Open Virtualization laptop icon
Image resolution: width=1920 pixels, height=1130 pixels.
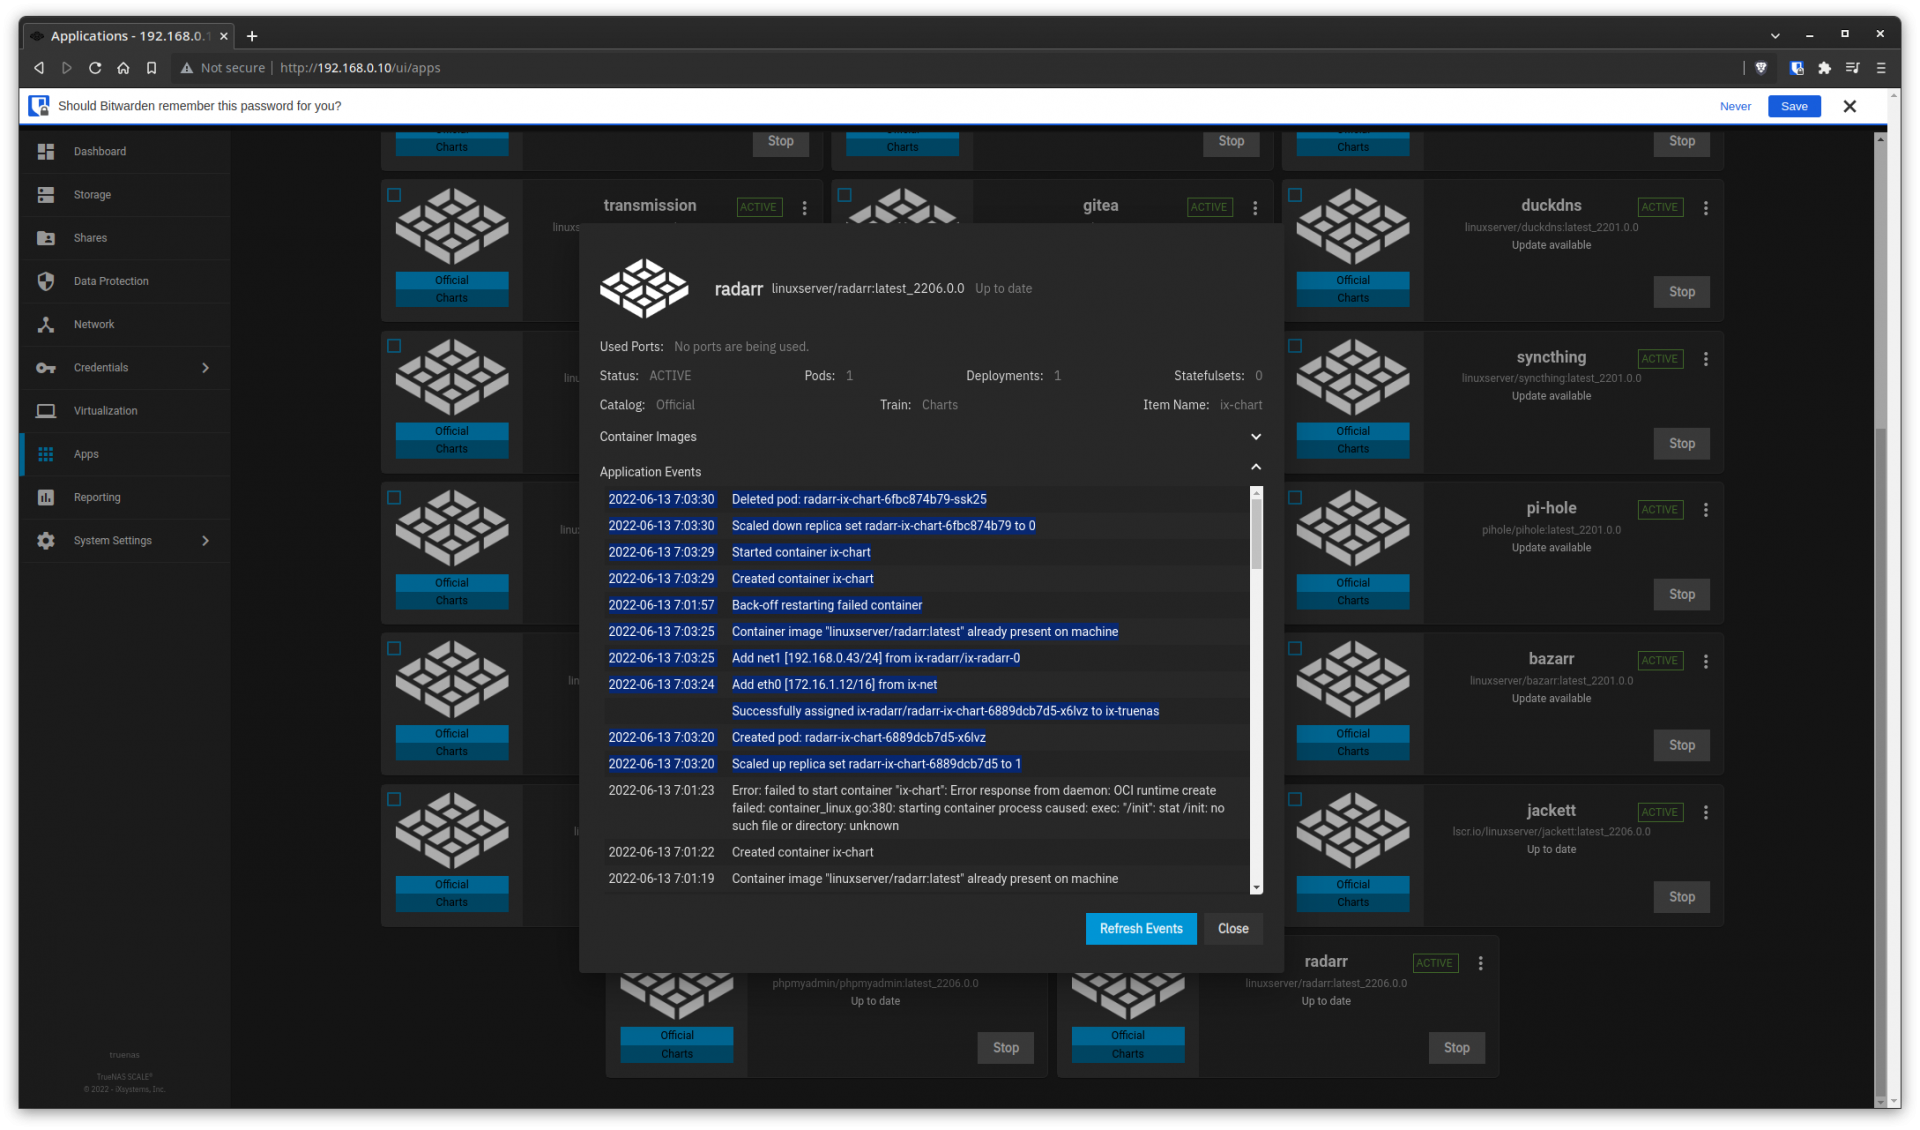click(x=46, y=411)
